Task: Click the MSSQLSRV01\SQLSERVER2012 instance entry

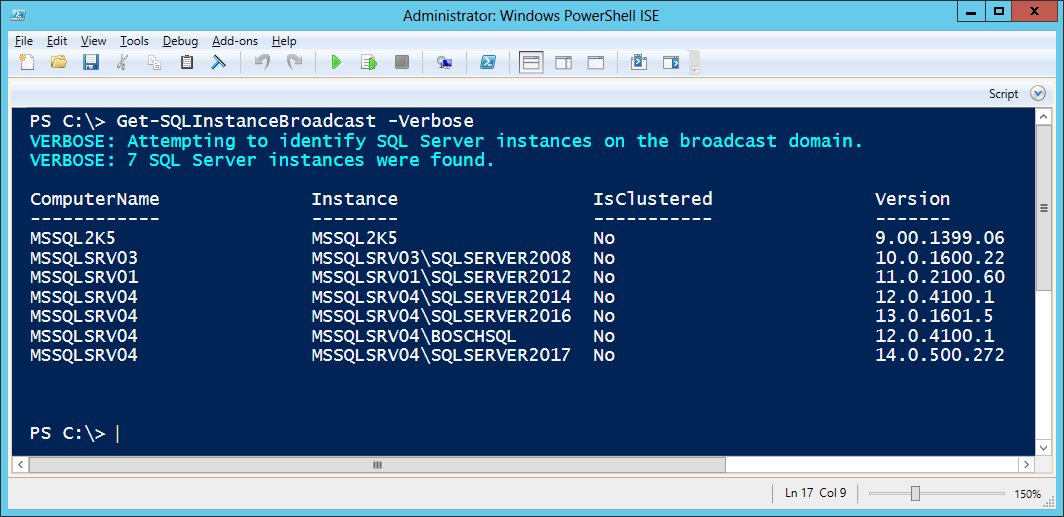Action: (441, 278)
